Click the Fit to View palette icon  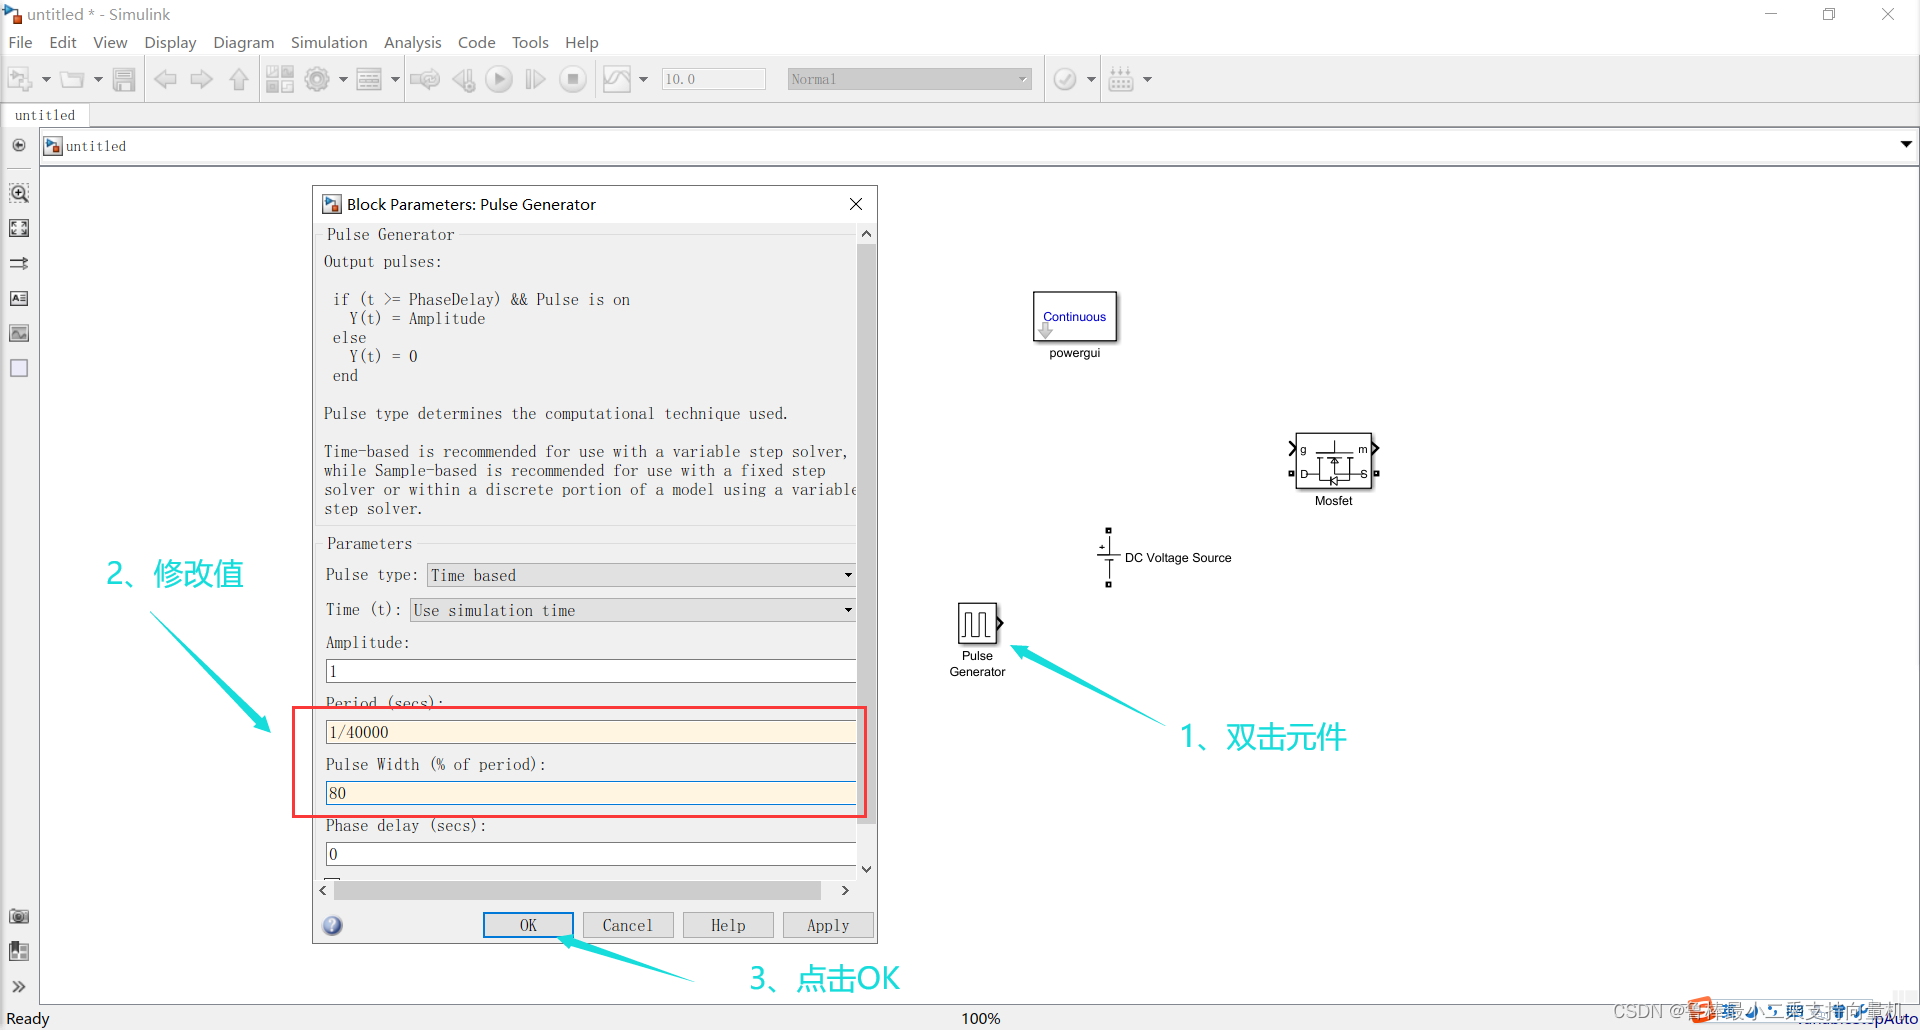click(x=19, y=228)
